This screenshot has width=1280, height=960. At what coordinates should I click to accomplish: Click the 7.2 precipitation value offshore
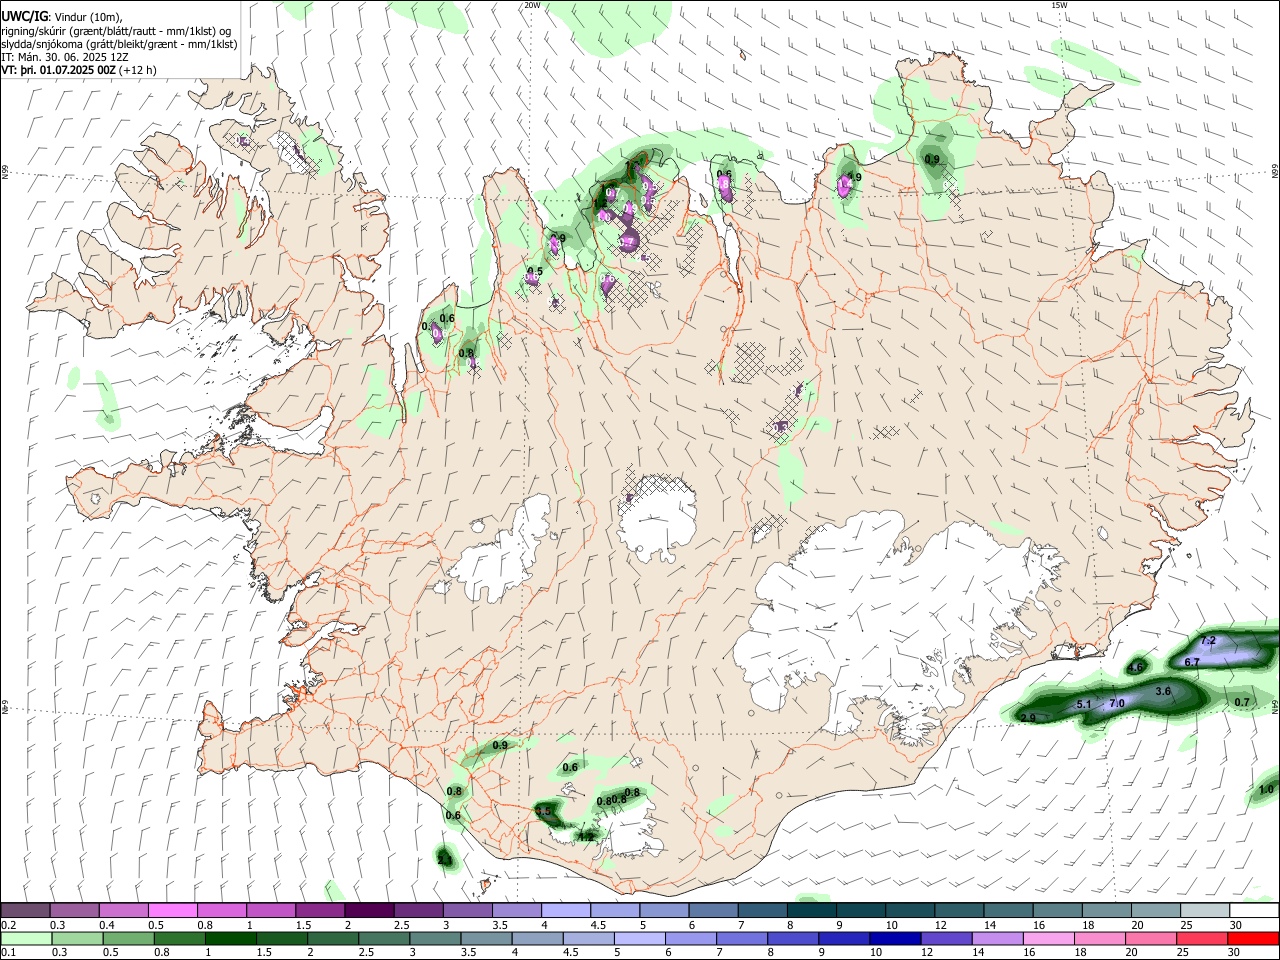pos(1207,640)
